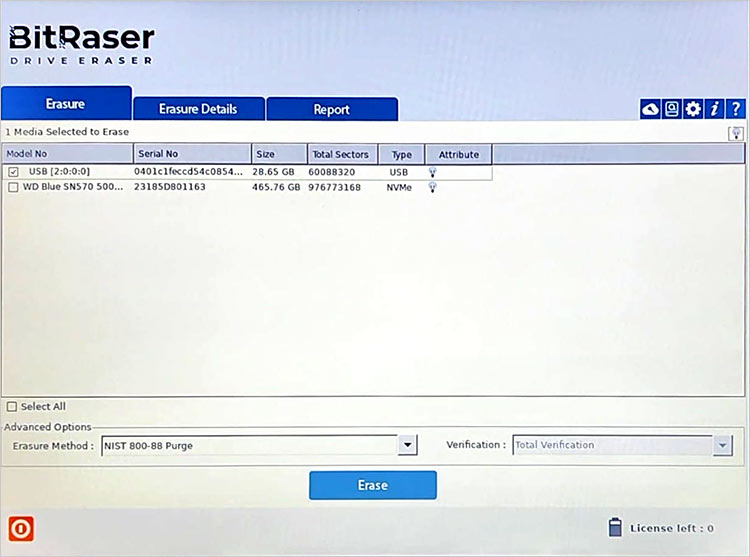
Task: Open the cloud settings icon
Action: (x=650, y=109)
